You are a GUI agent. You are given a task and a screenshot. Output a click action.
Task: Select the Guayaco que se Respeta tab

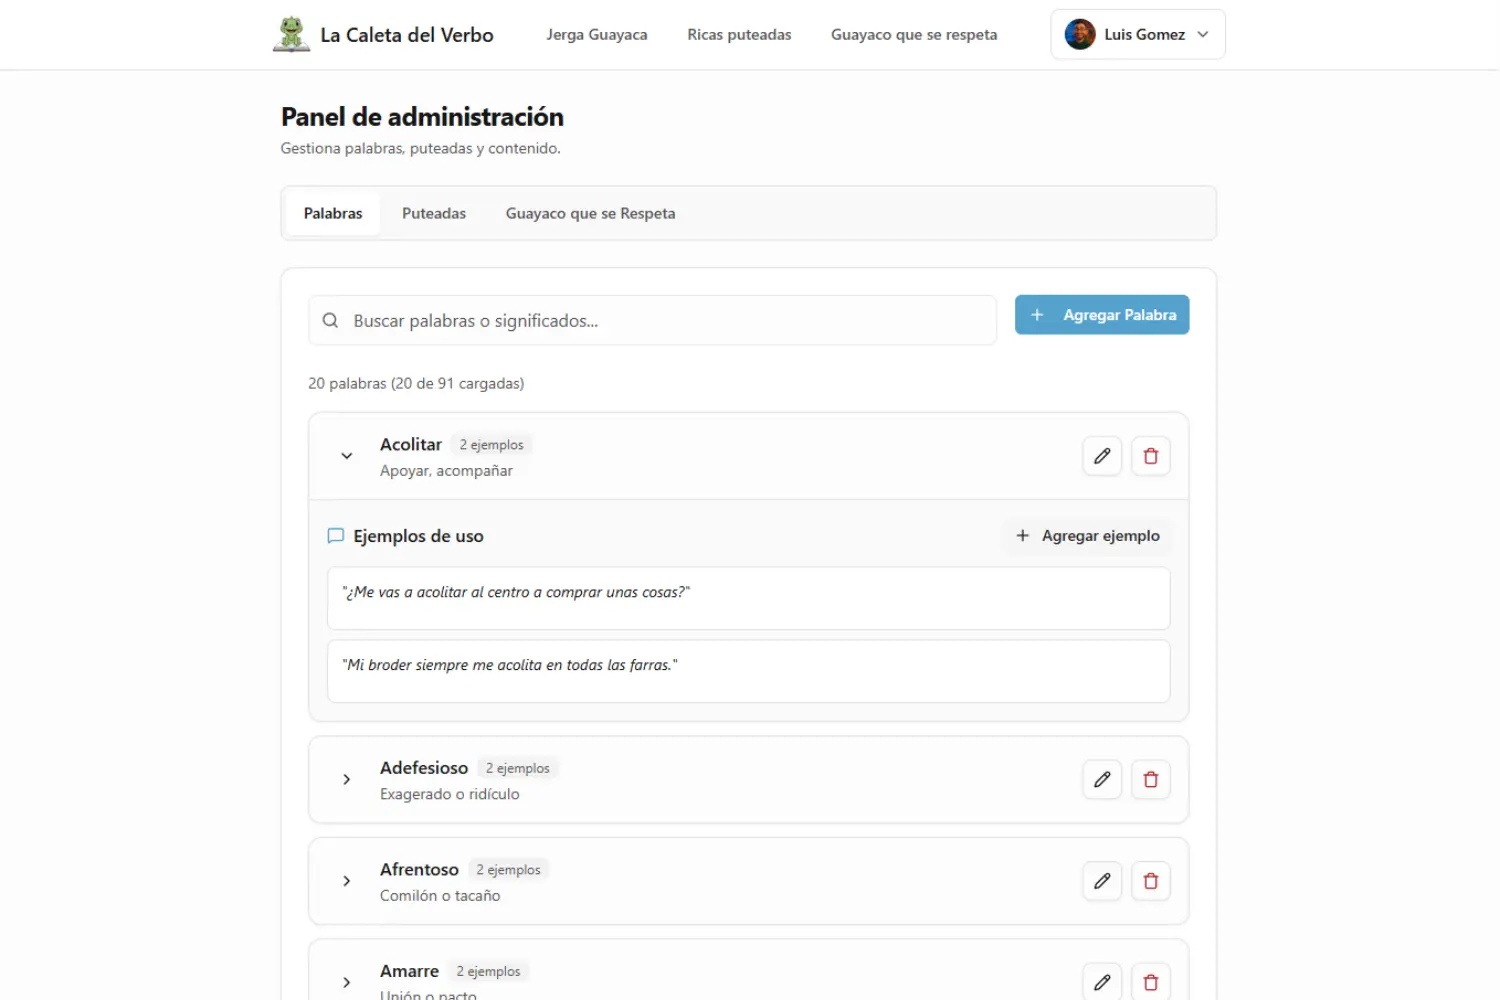click(590, 213)
